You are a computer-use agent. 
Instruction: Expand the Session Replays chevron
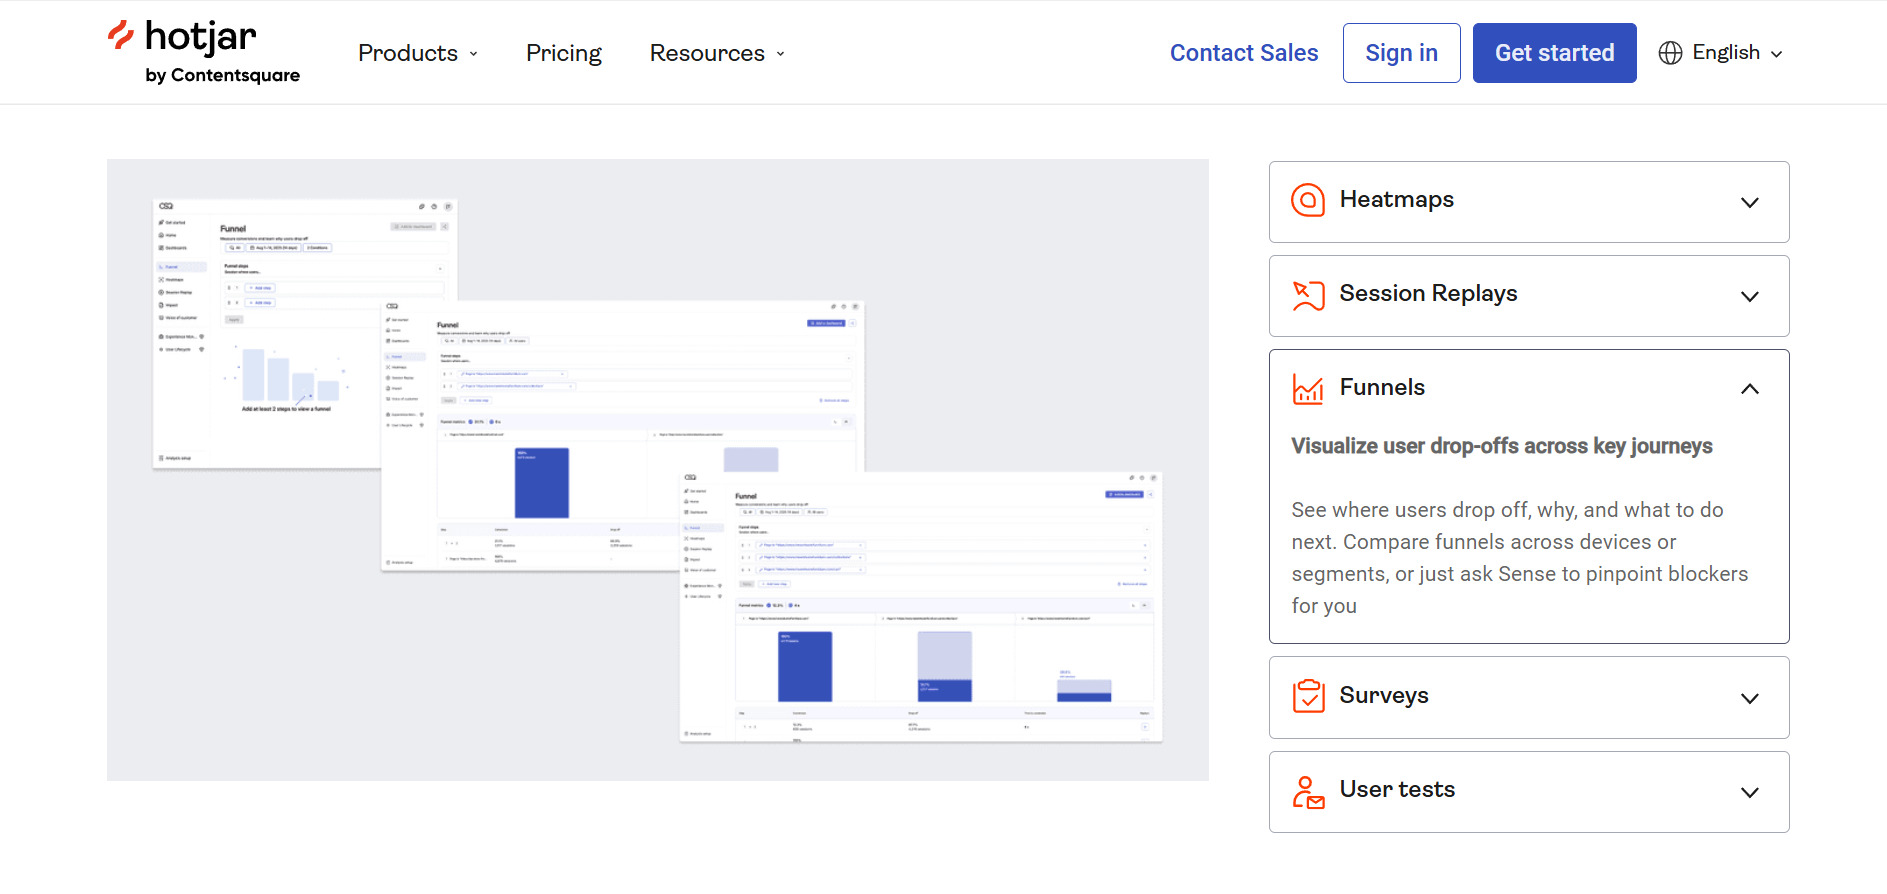coord(1749,296)
